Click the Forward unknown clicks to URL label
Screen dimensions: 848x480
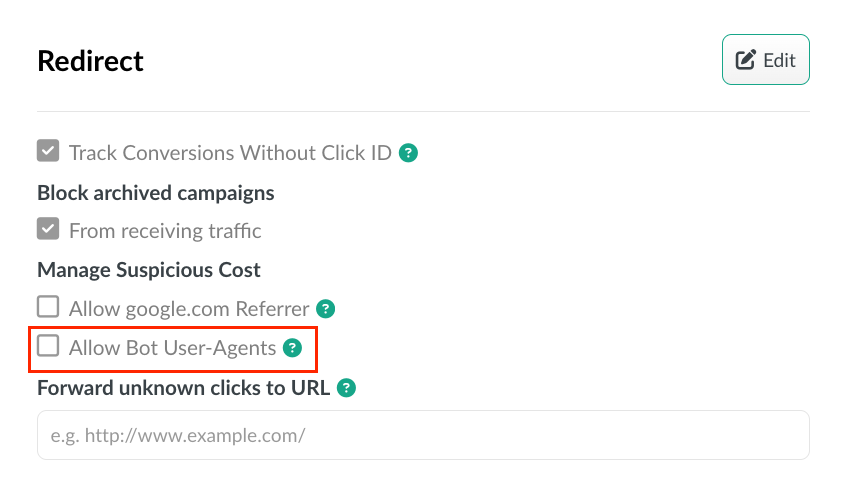pyautogui.click(x=183, y=388)
